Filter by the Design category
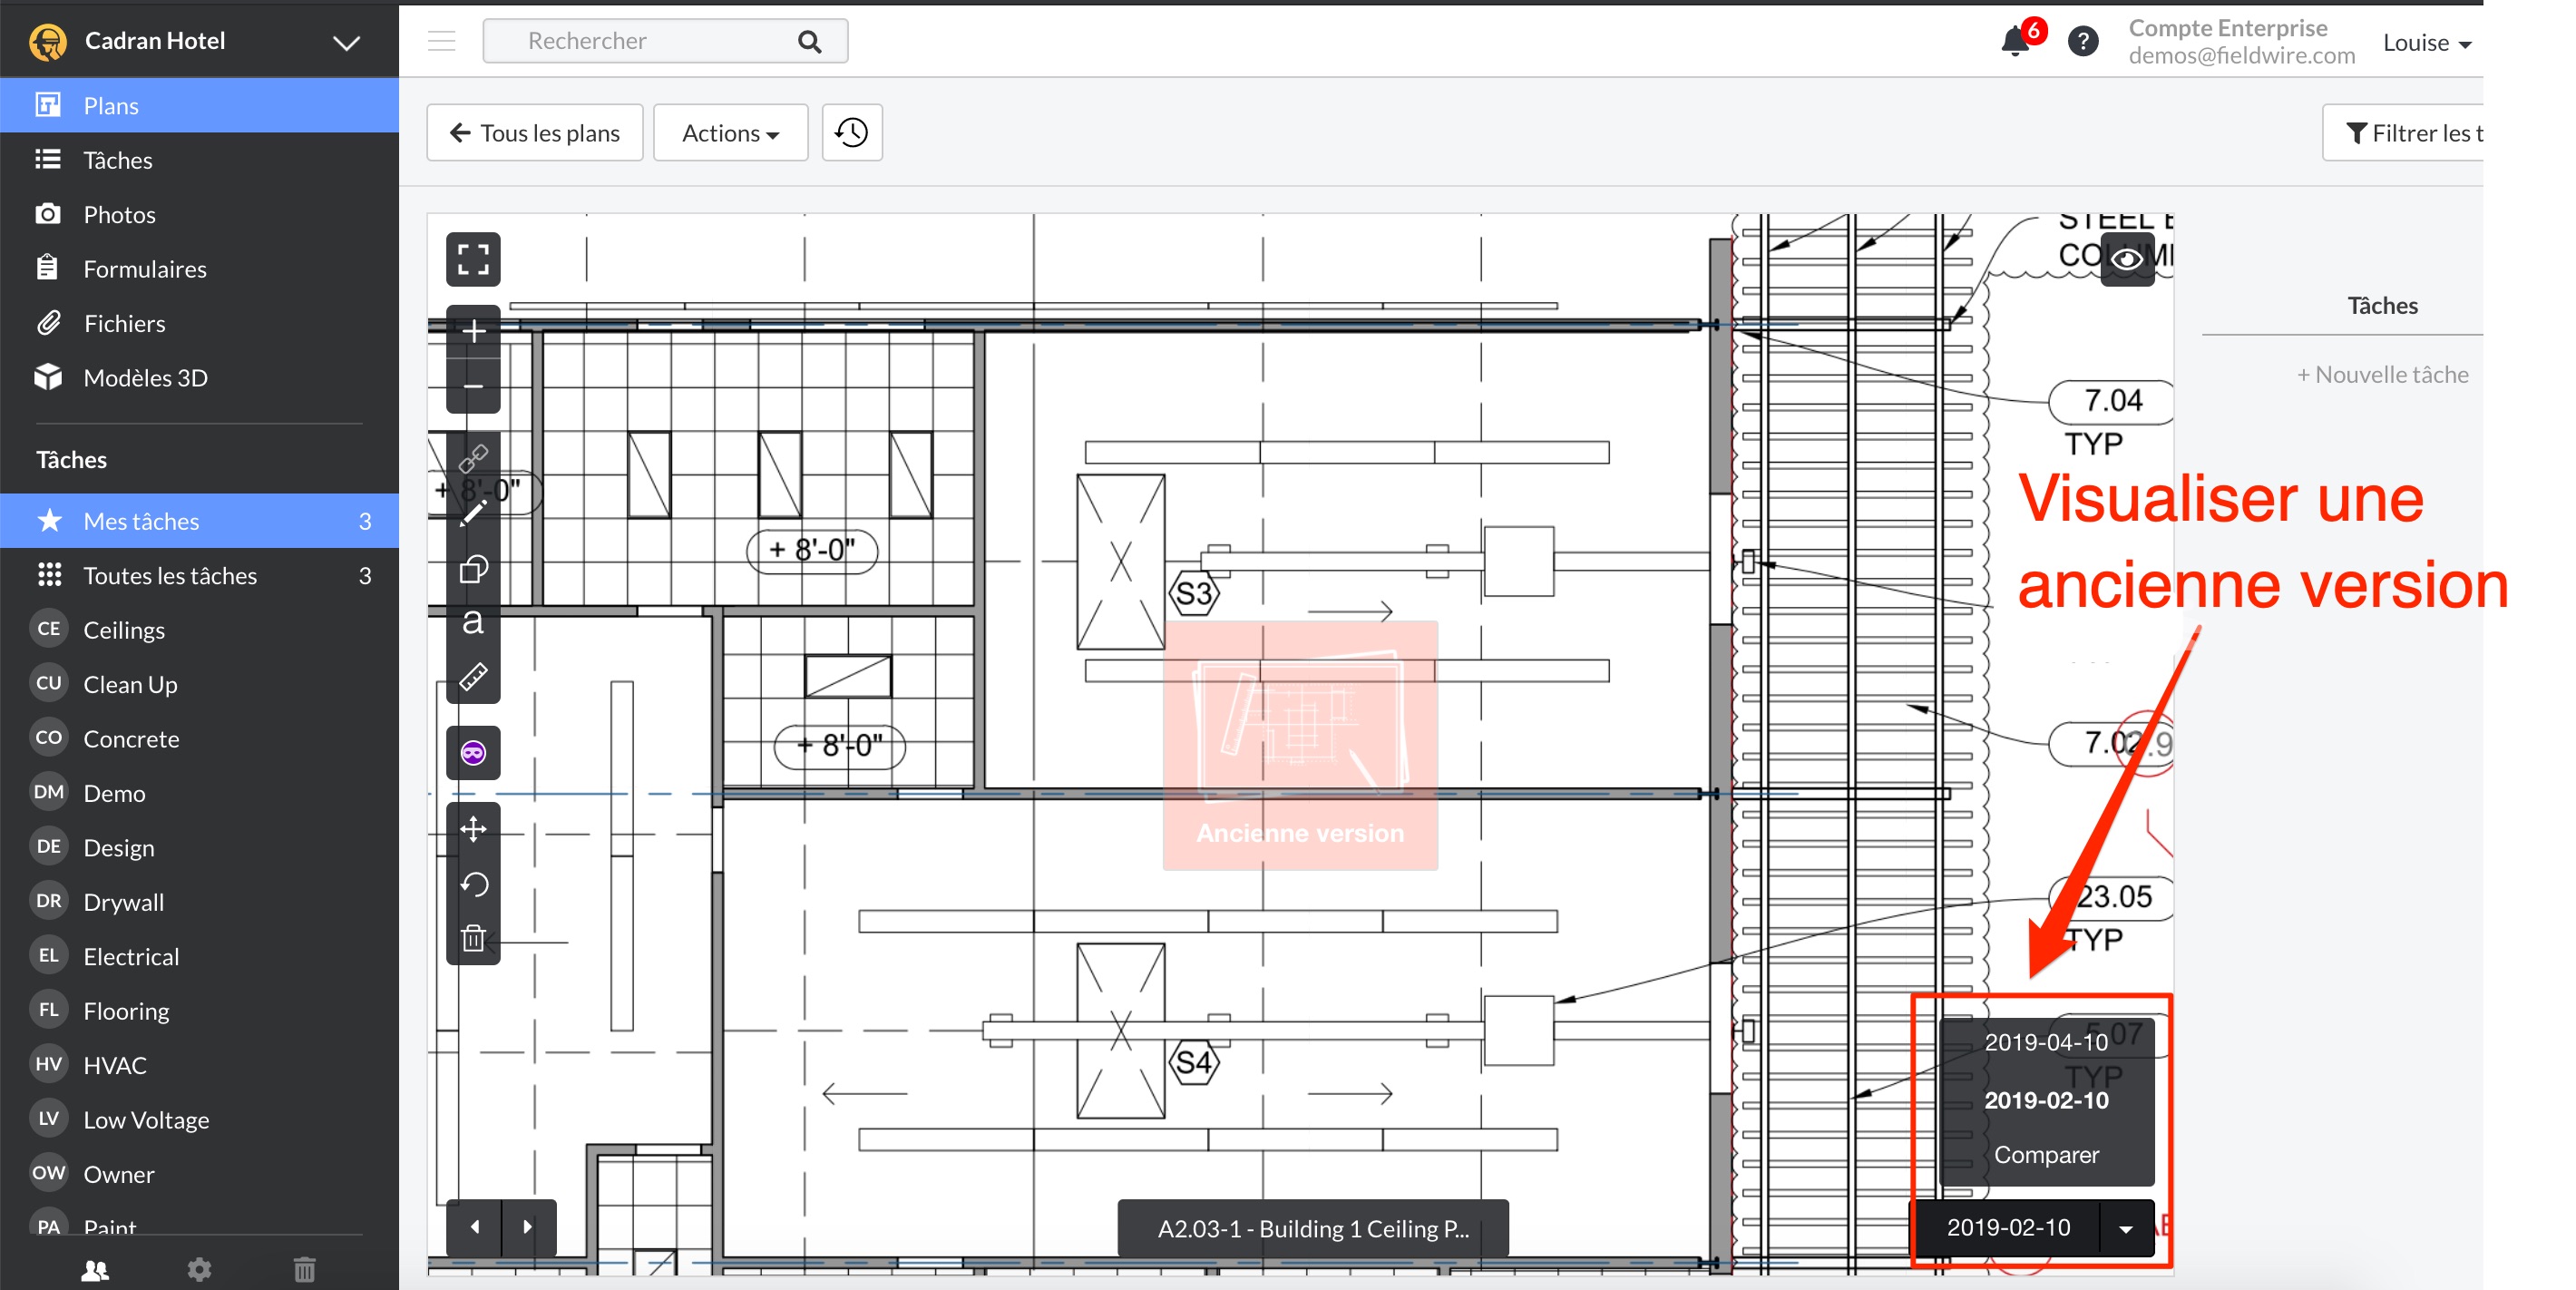 pyautogui.click(x=200, y=847)
